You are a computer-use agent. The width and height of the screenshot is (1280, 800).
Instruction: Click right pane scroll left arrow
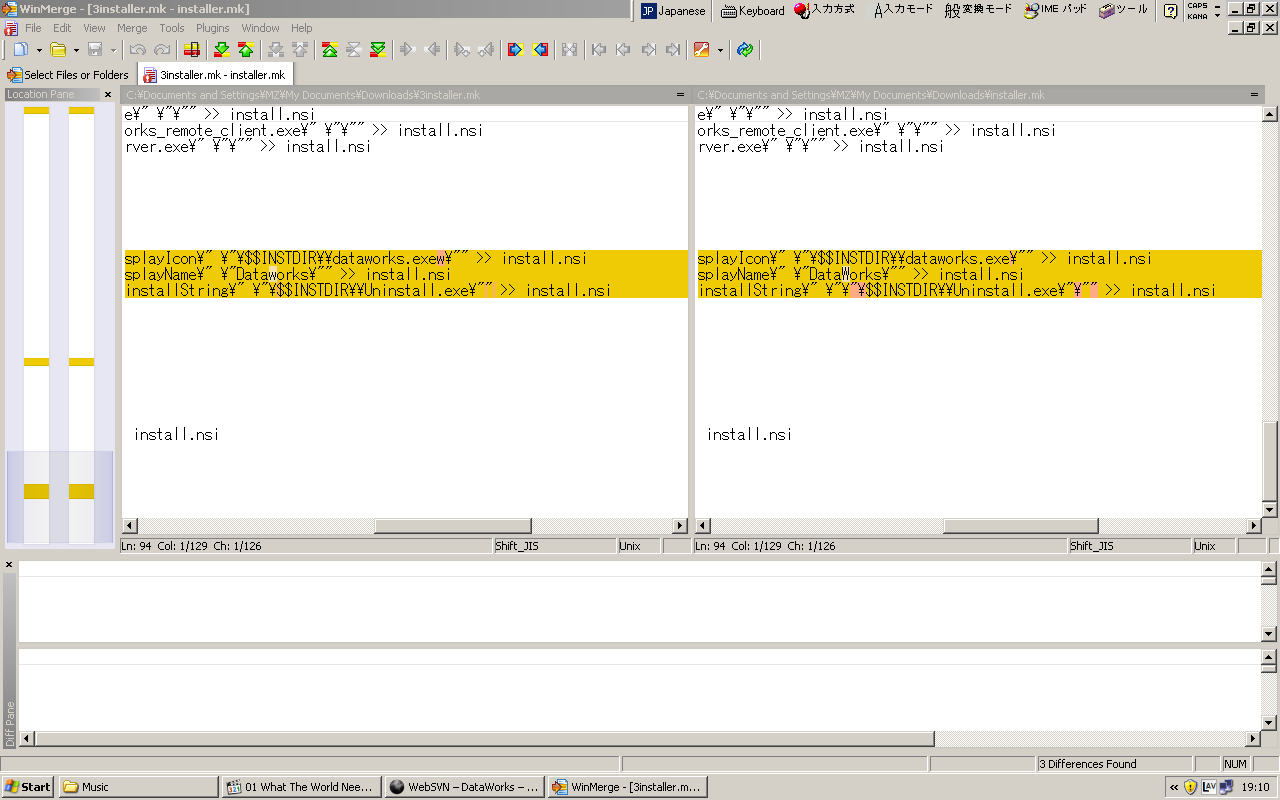(703, 526)
